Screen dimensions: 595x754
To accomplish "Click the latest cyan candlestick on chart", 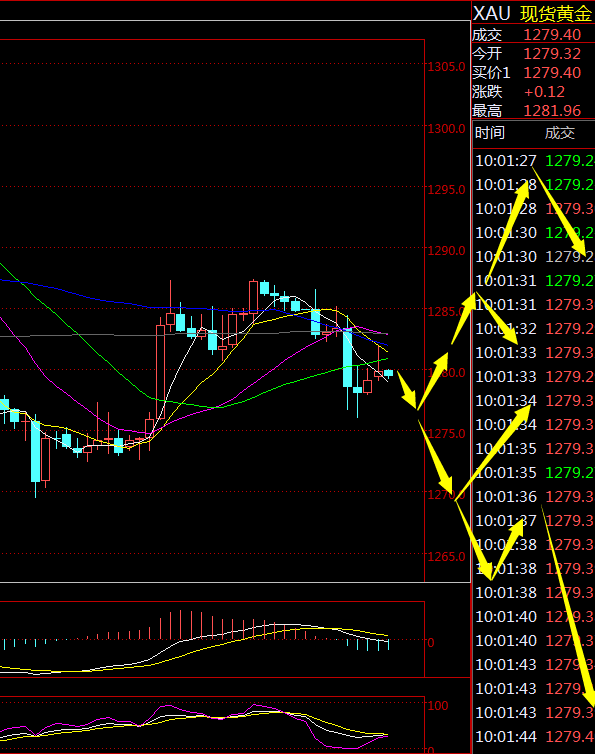I will (x=388, y=373).
